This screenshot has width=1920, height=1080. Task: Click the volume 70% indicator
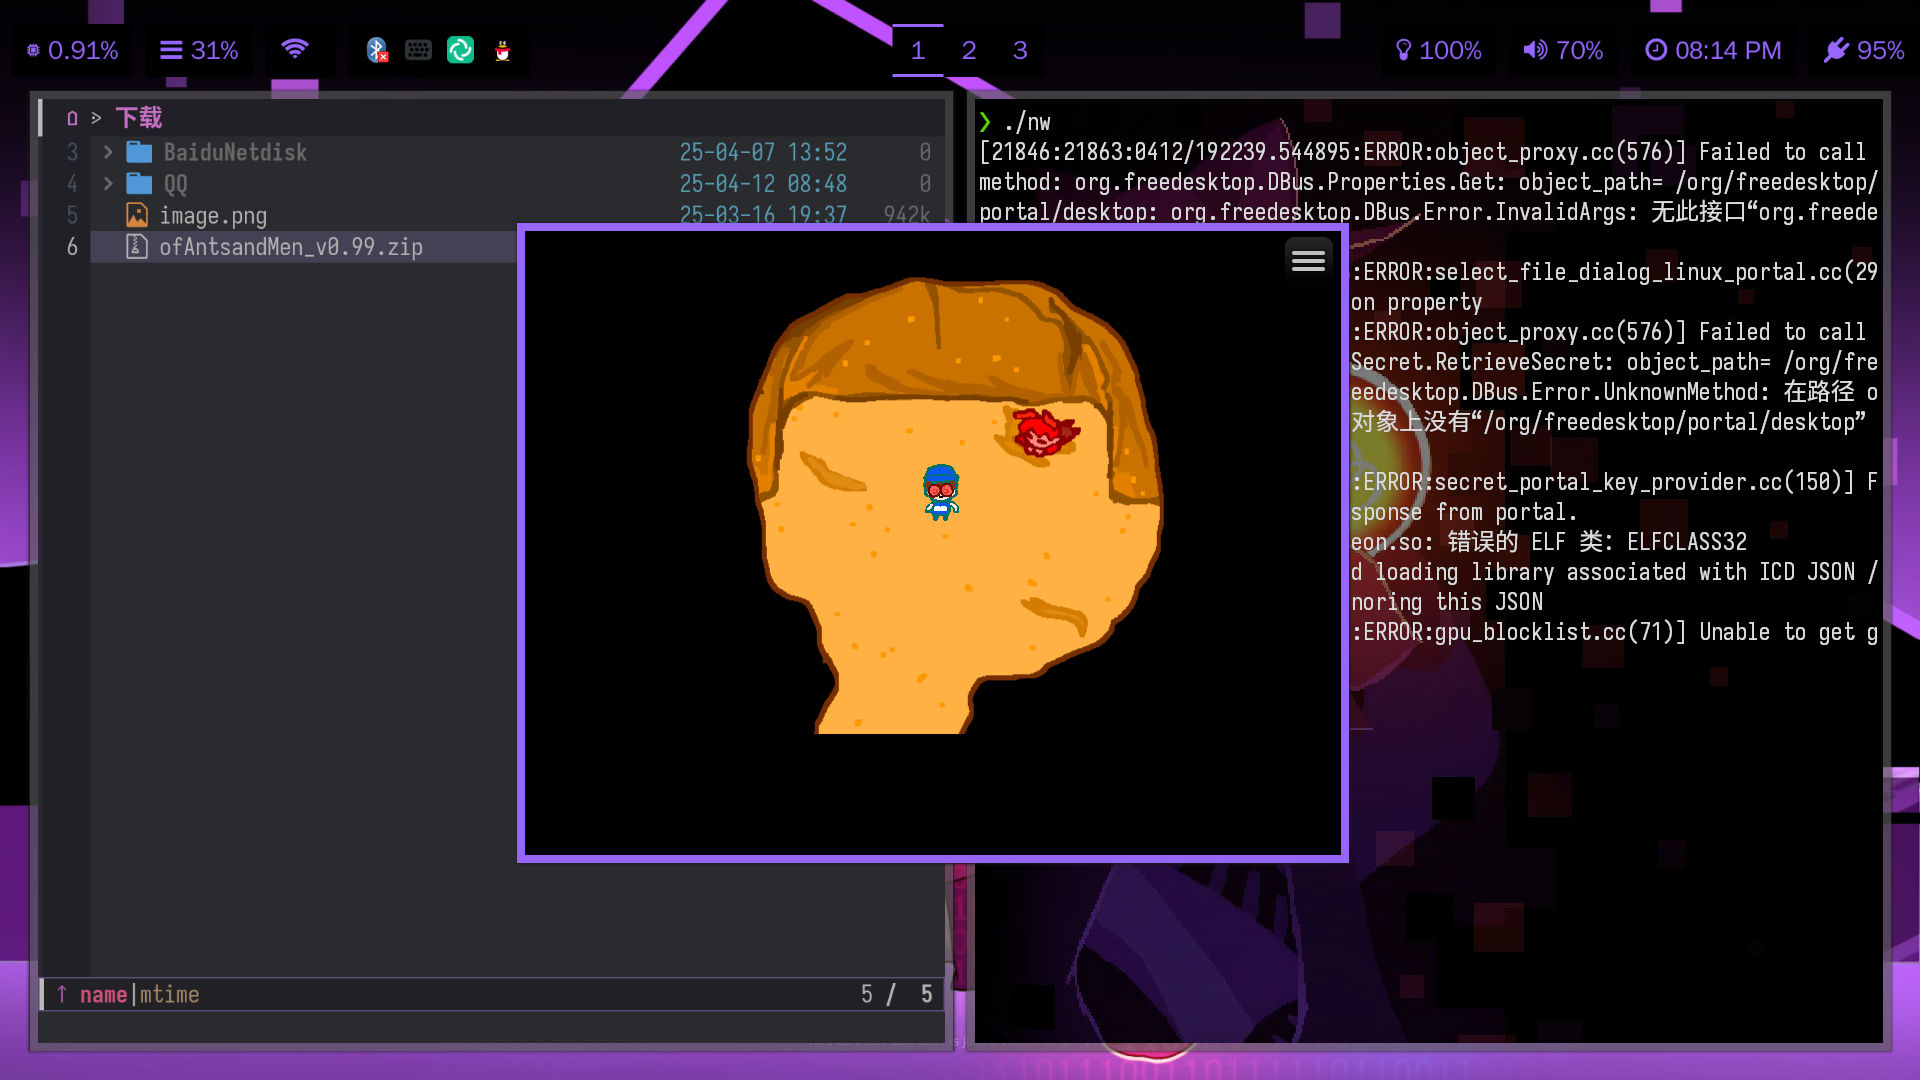(1563, 50)
